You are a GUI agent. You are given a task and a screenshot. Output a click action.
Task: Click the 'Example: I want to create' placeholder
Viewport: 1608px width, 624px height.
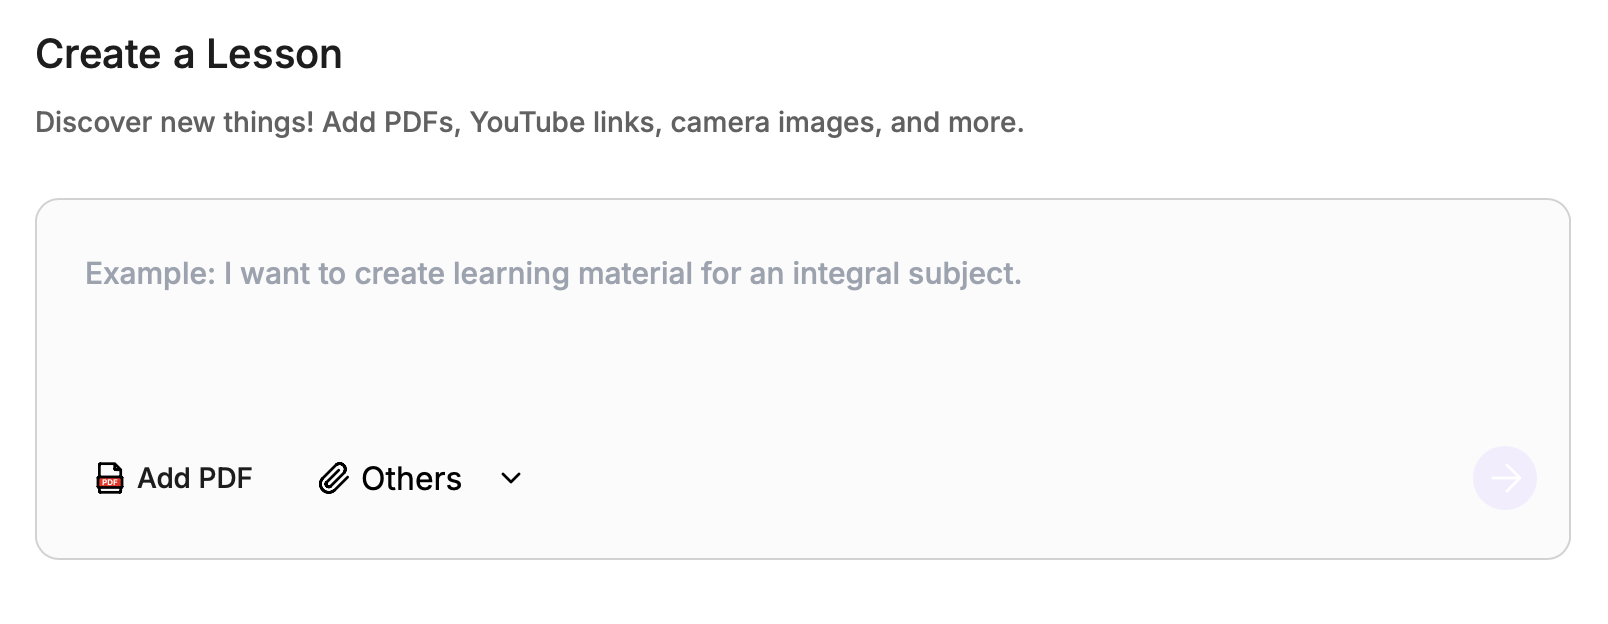coord(265,274)
